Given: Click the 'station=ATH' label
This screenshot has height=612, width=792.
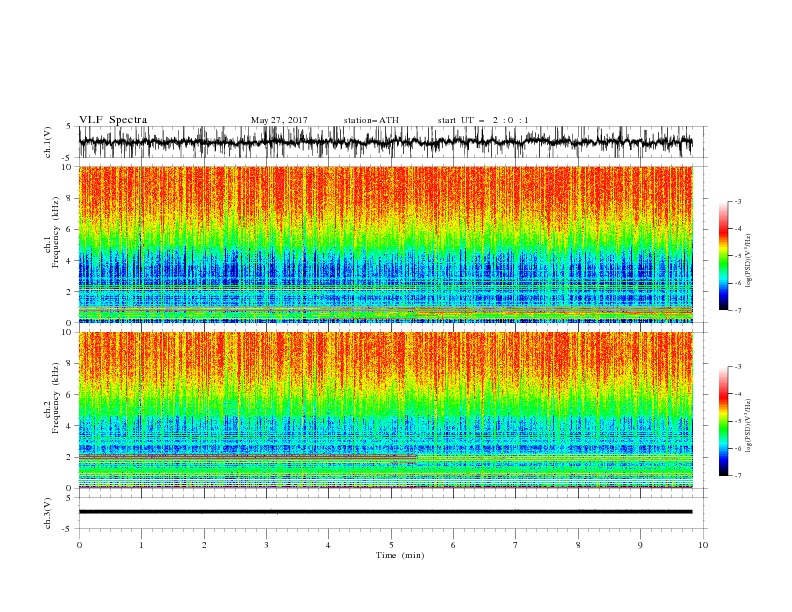Looking at the screenshot, I should click(371, 120).
